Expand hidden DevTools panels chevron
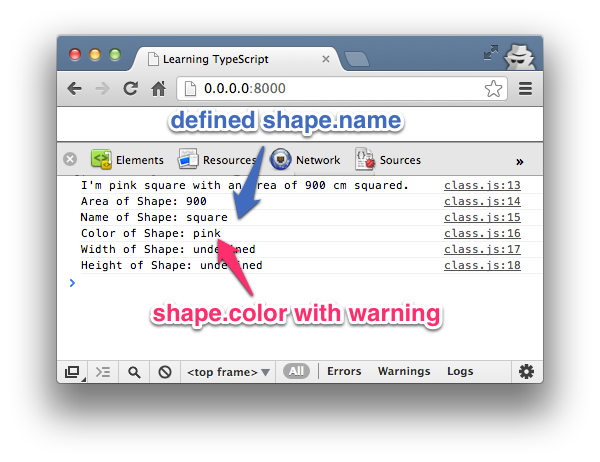 [519, 160]
